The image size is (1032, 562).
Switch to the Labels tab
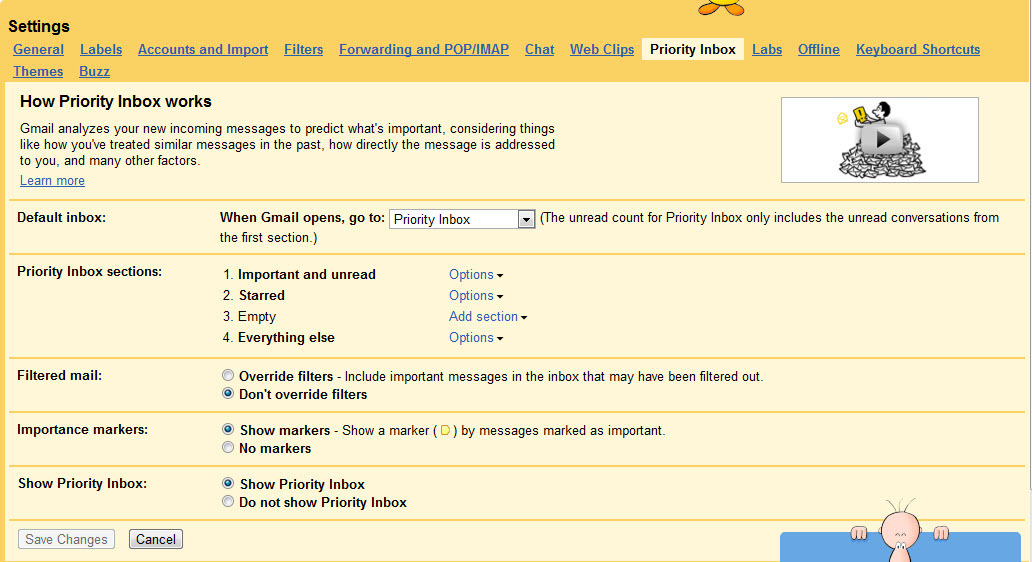tap(101, 49)
